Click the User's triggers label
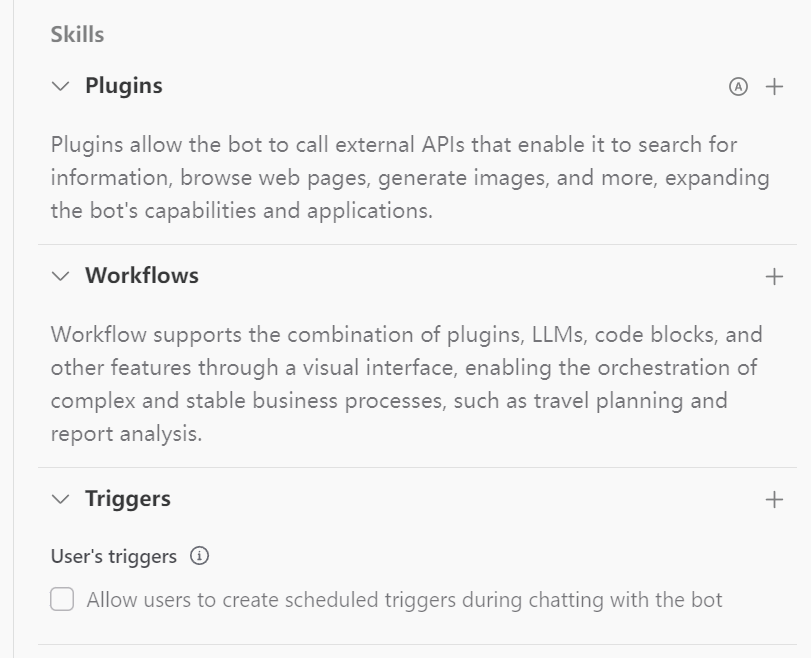 114,557
